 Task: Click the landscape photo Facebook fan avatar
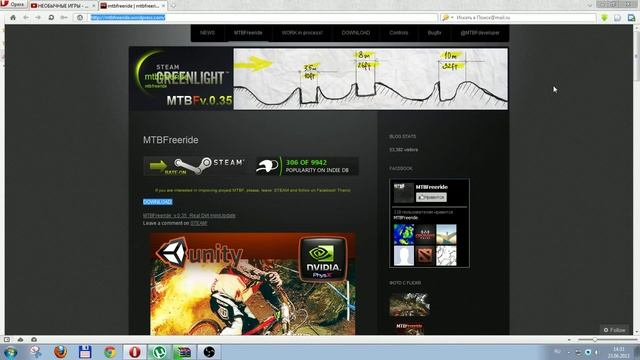446,234
